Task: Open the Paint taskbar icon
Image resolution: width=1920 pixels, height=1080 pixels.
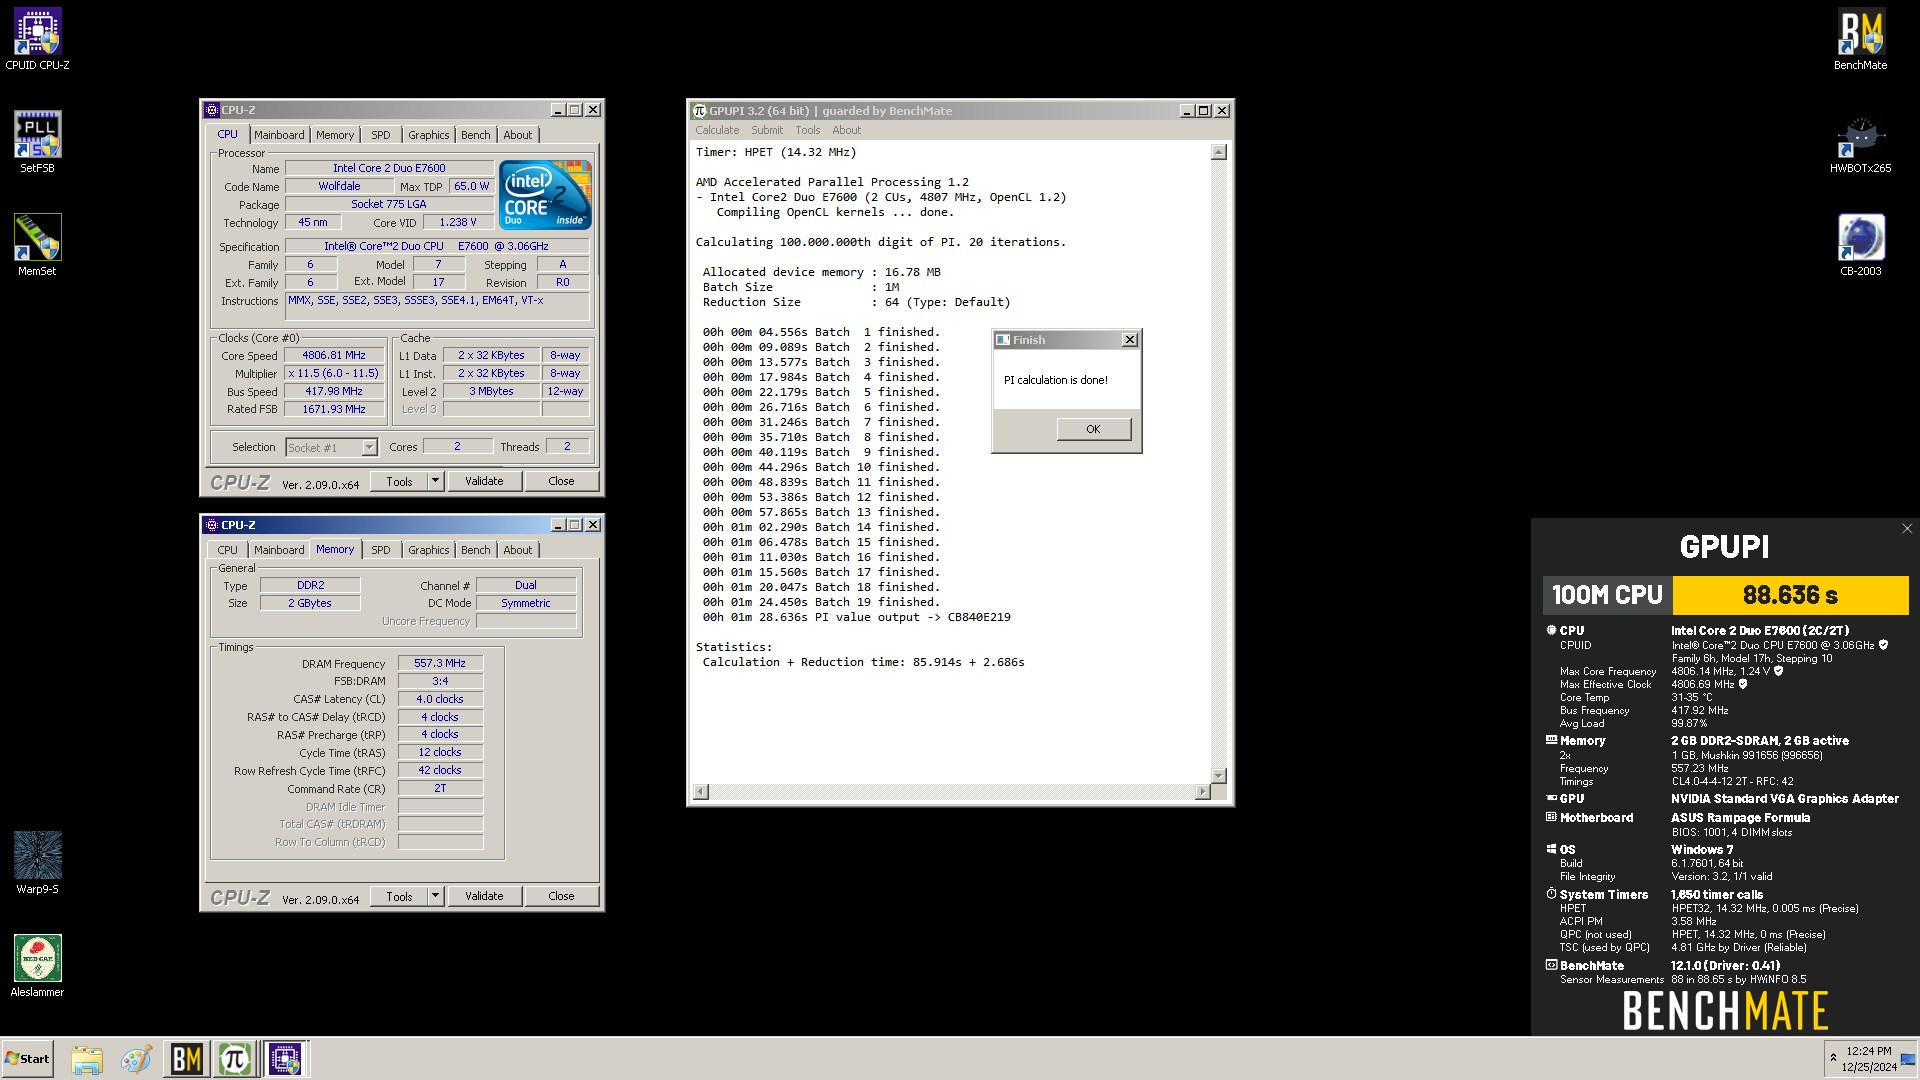Action: [x=136, y=1059]
